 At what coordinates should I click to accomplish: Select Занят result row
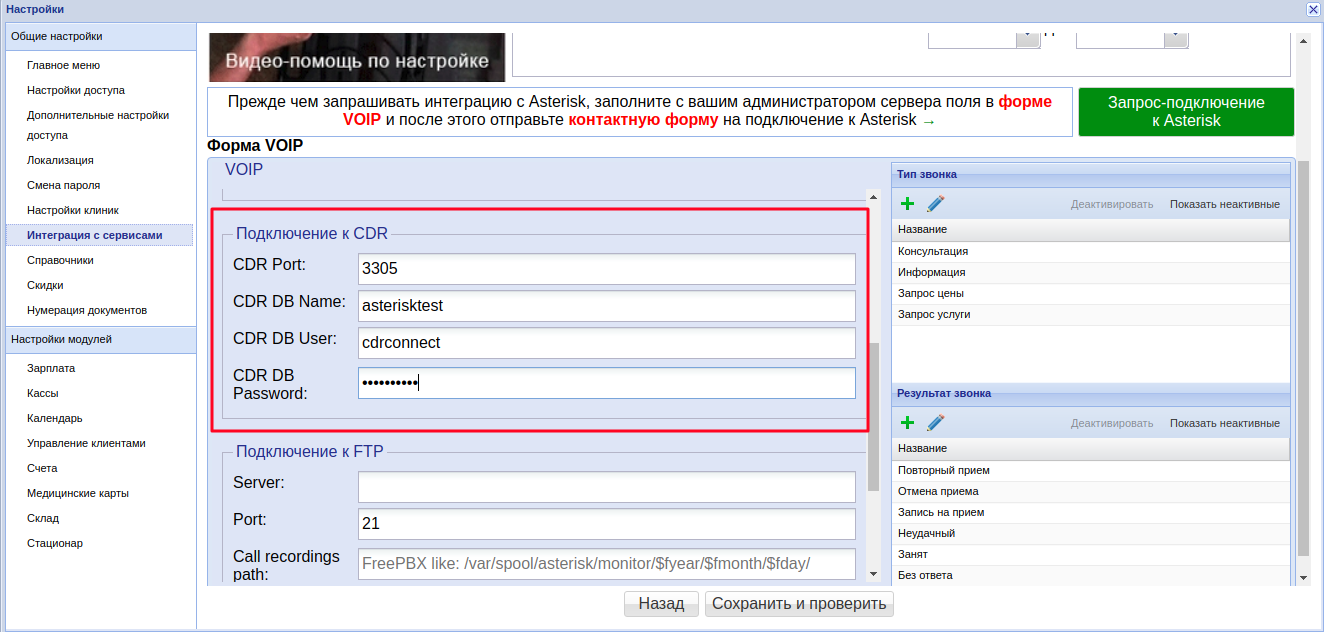pos(1091,554)
